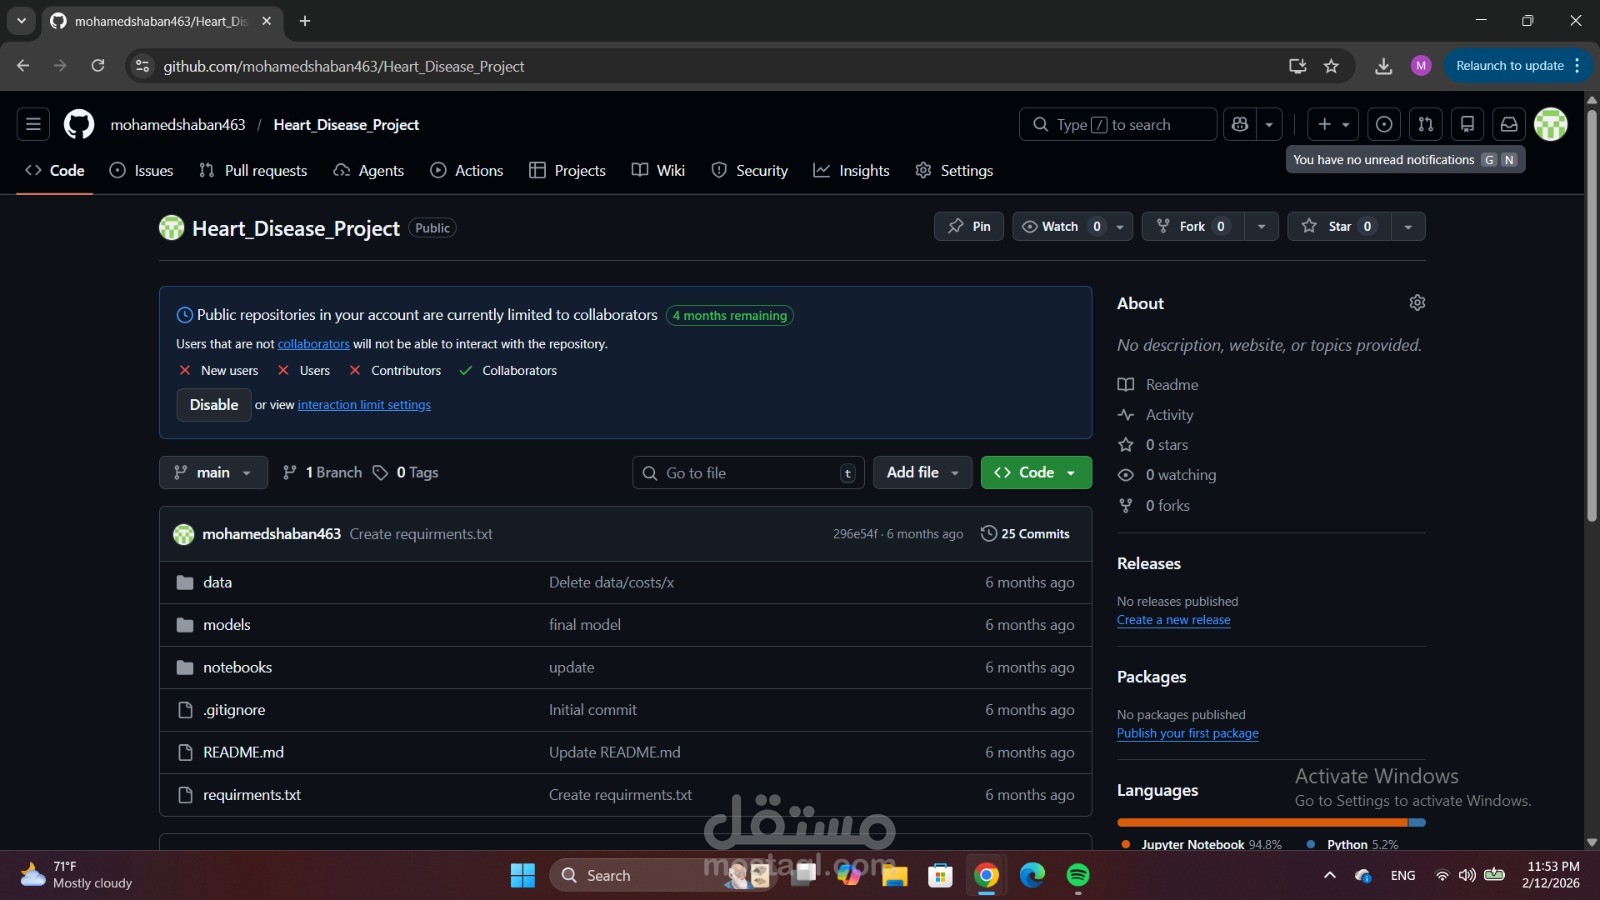Image resolution: width=1600 pixels, height=900 pixels.
Task: Open the Chrome downloads icon
Action: 1383,66
